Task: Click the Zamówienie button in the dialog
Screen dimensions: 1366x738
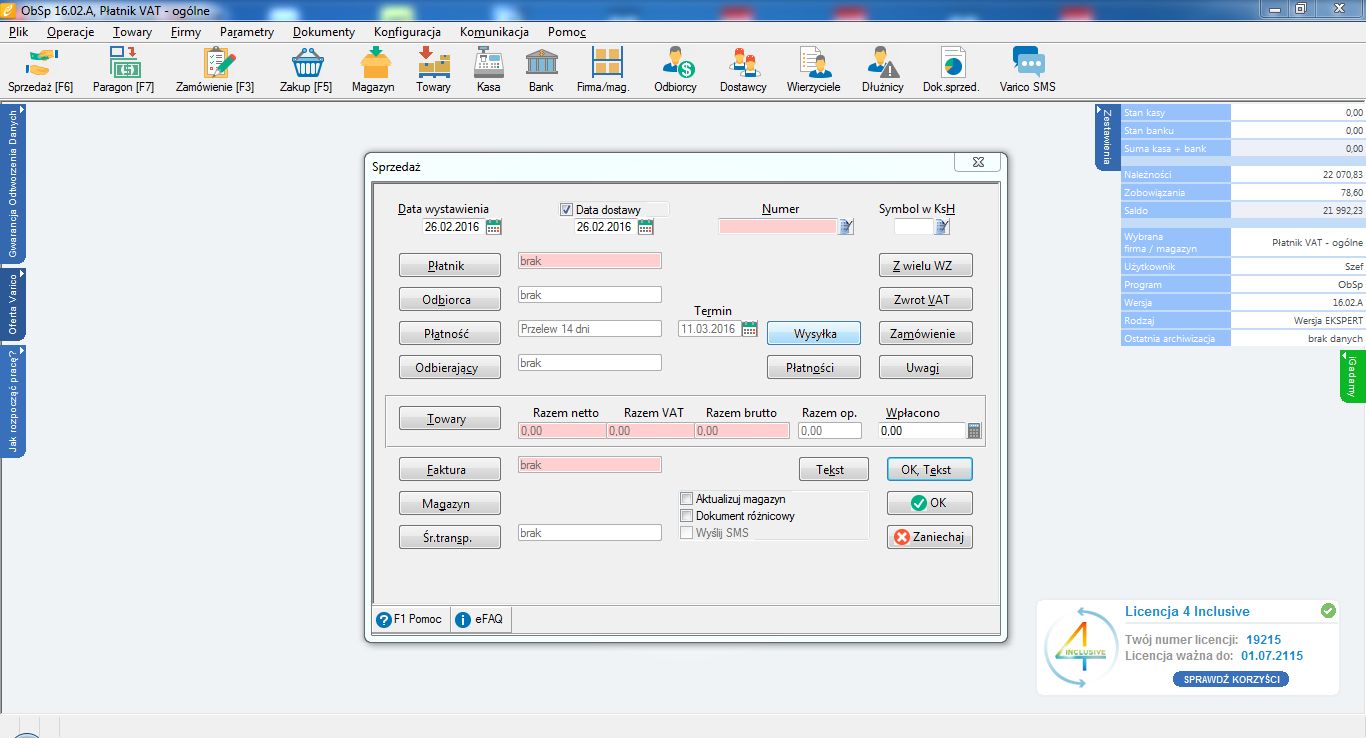Action: 925,334
